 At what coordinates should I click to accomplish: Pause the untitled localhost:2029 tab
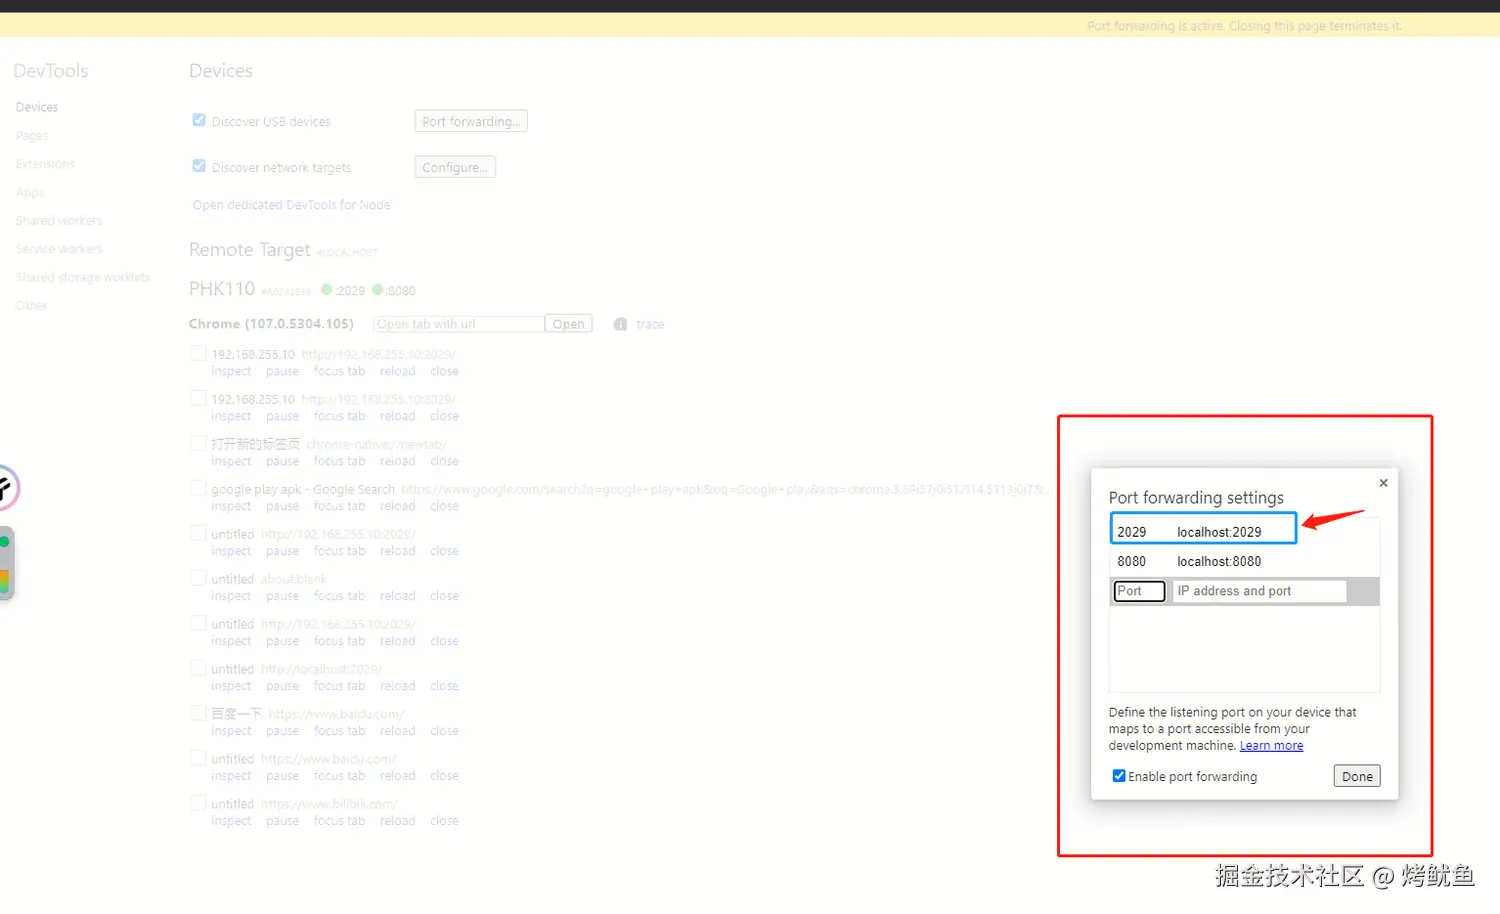click(x=282, y=686)
